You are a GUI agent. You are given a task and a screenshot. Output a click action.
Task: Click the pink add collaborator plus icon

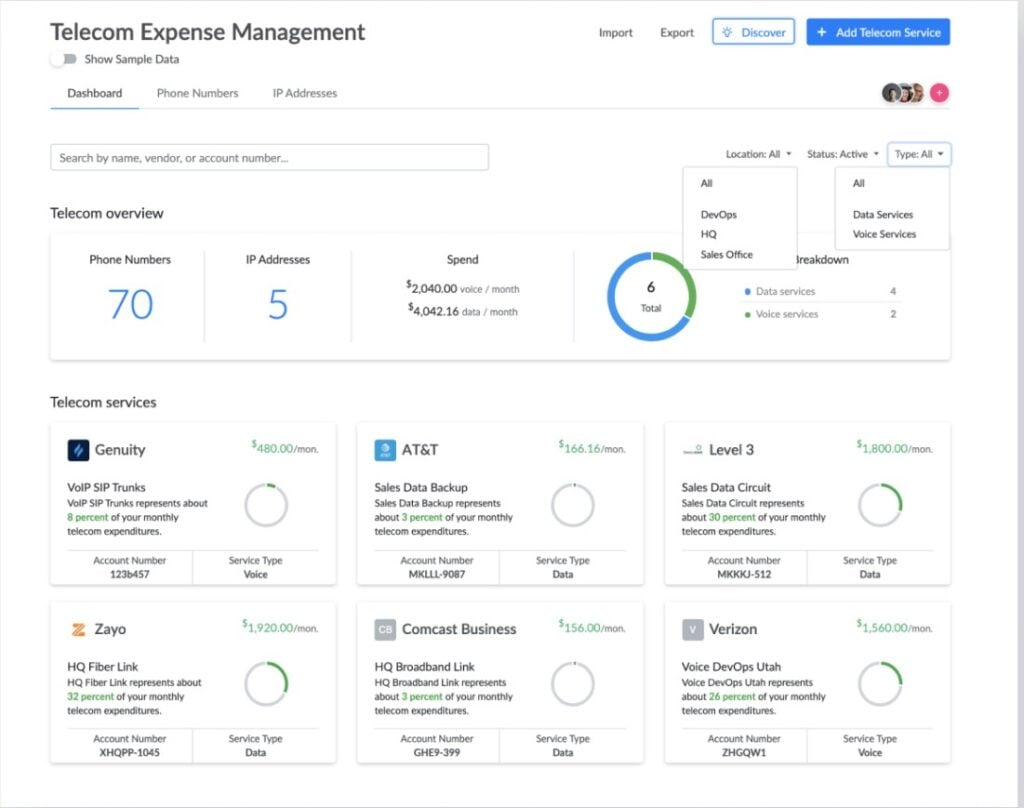939,93
